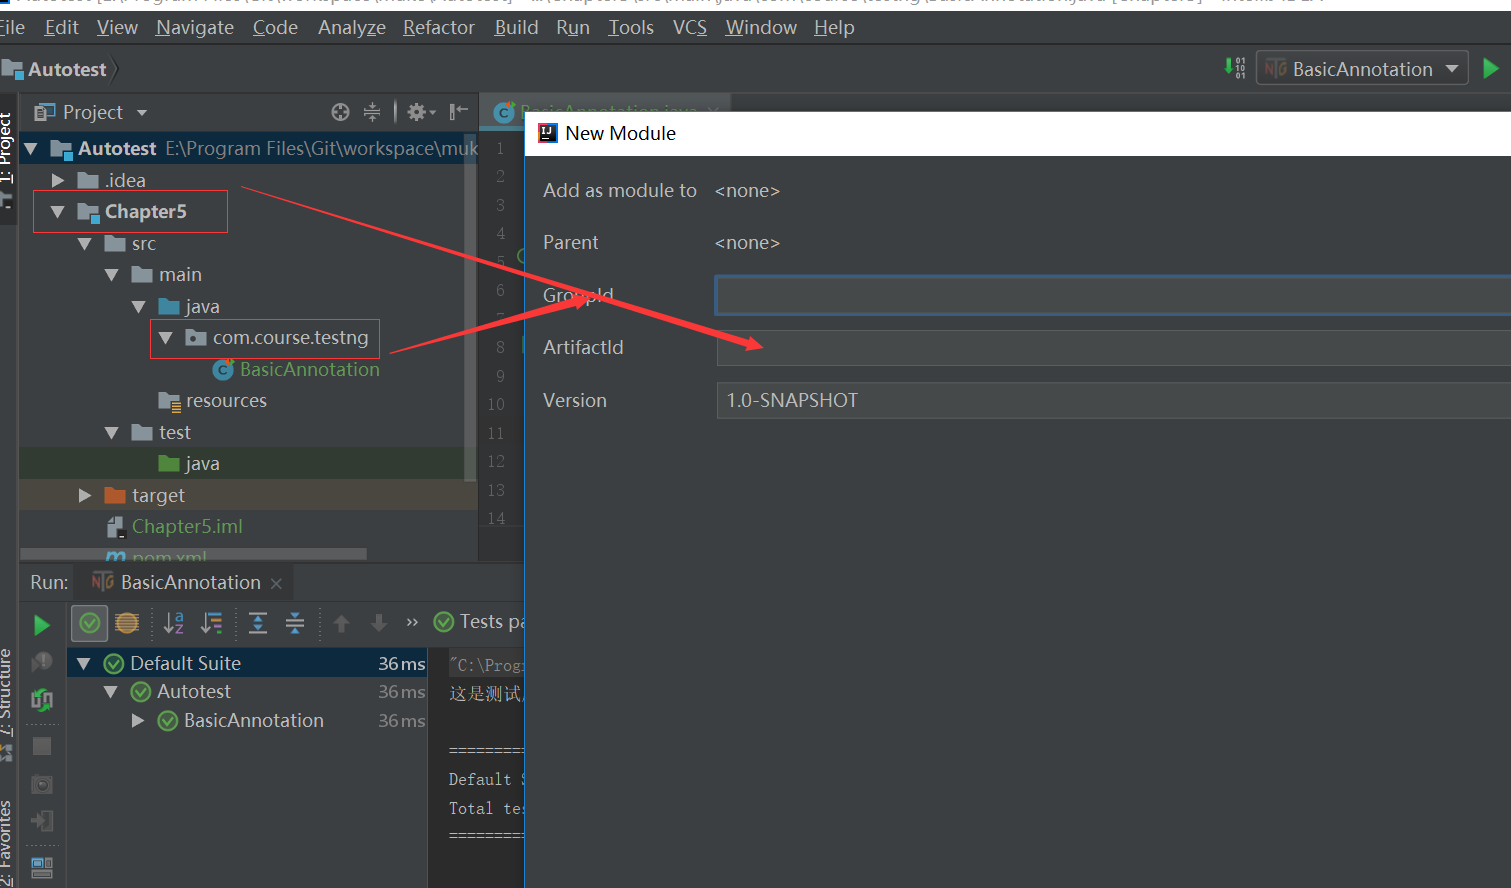The height and width of the screenshot is (888, 1511).
Task: Click the sort alphabetically icon in Run toolbar
Action: pos(173,623)
